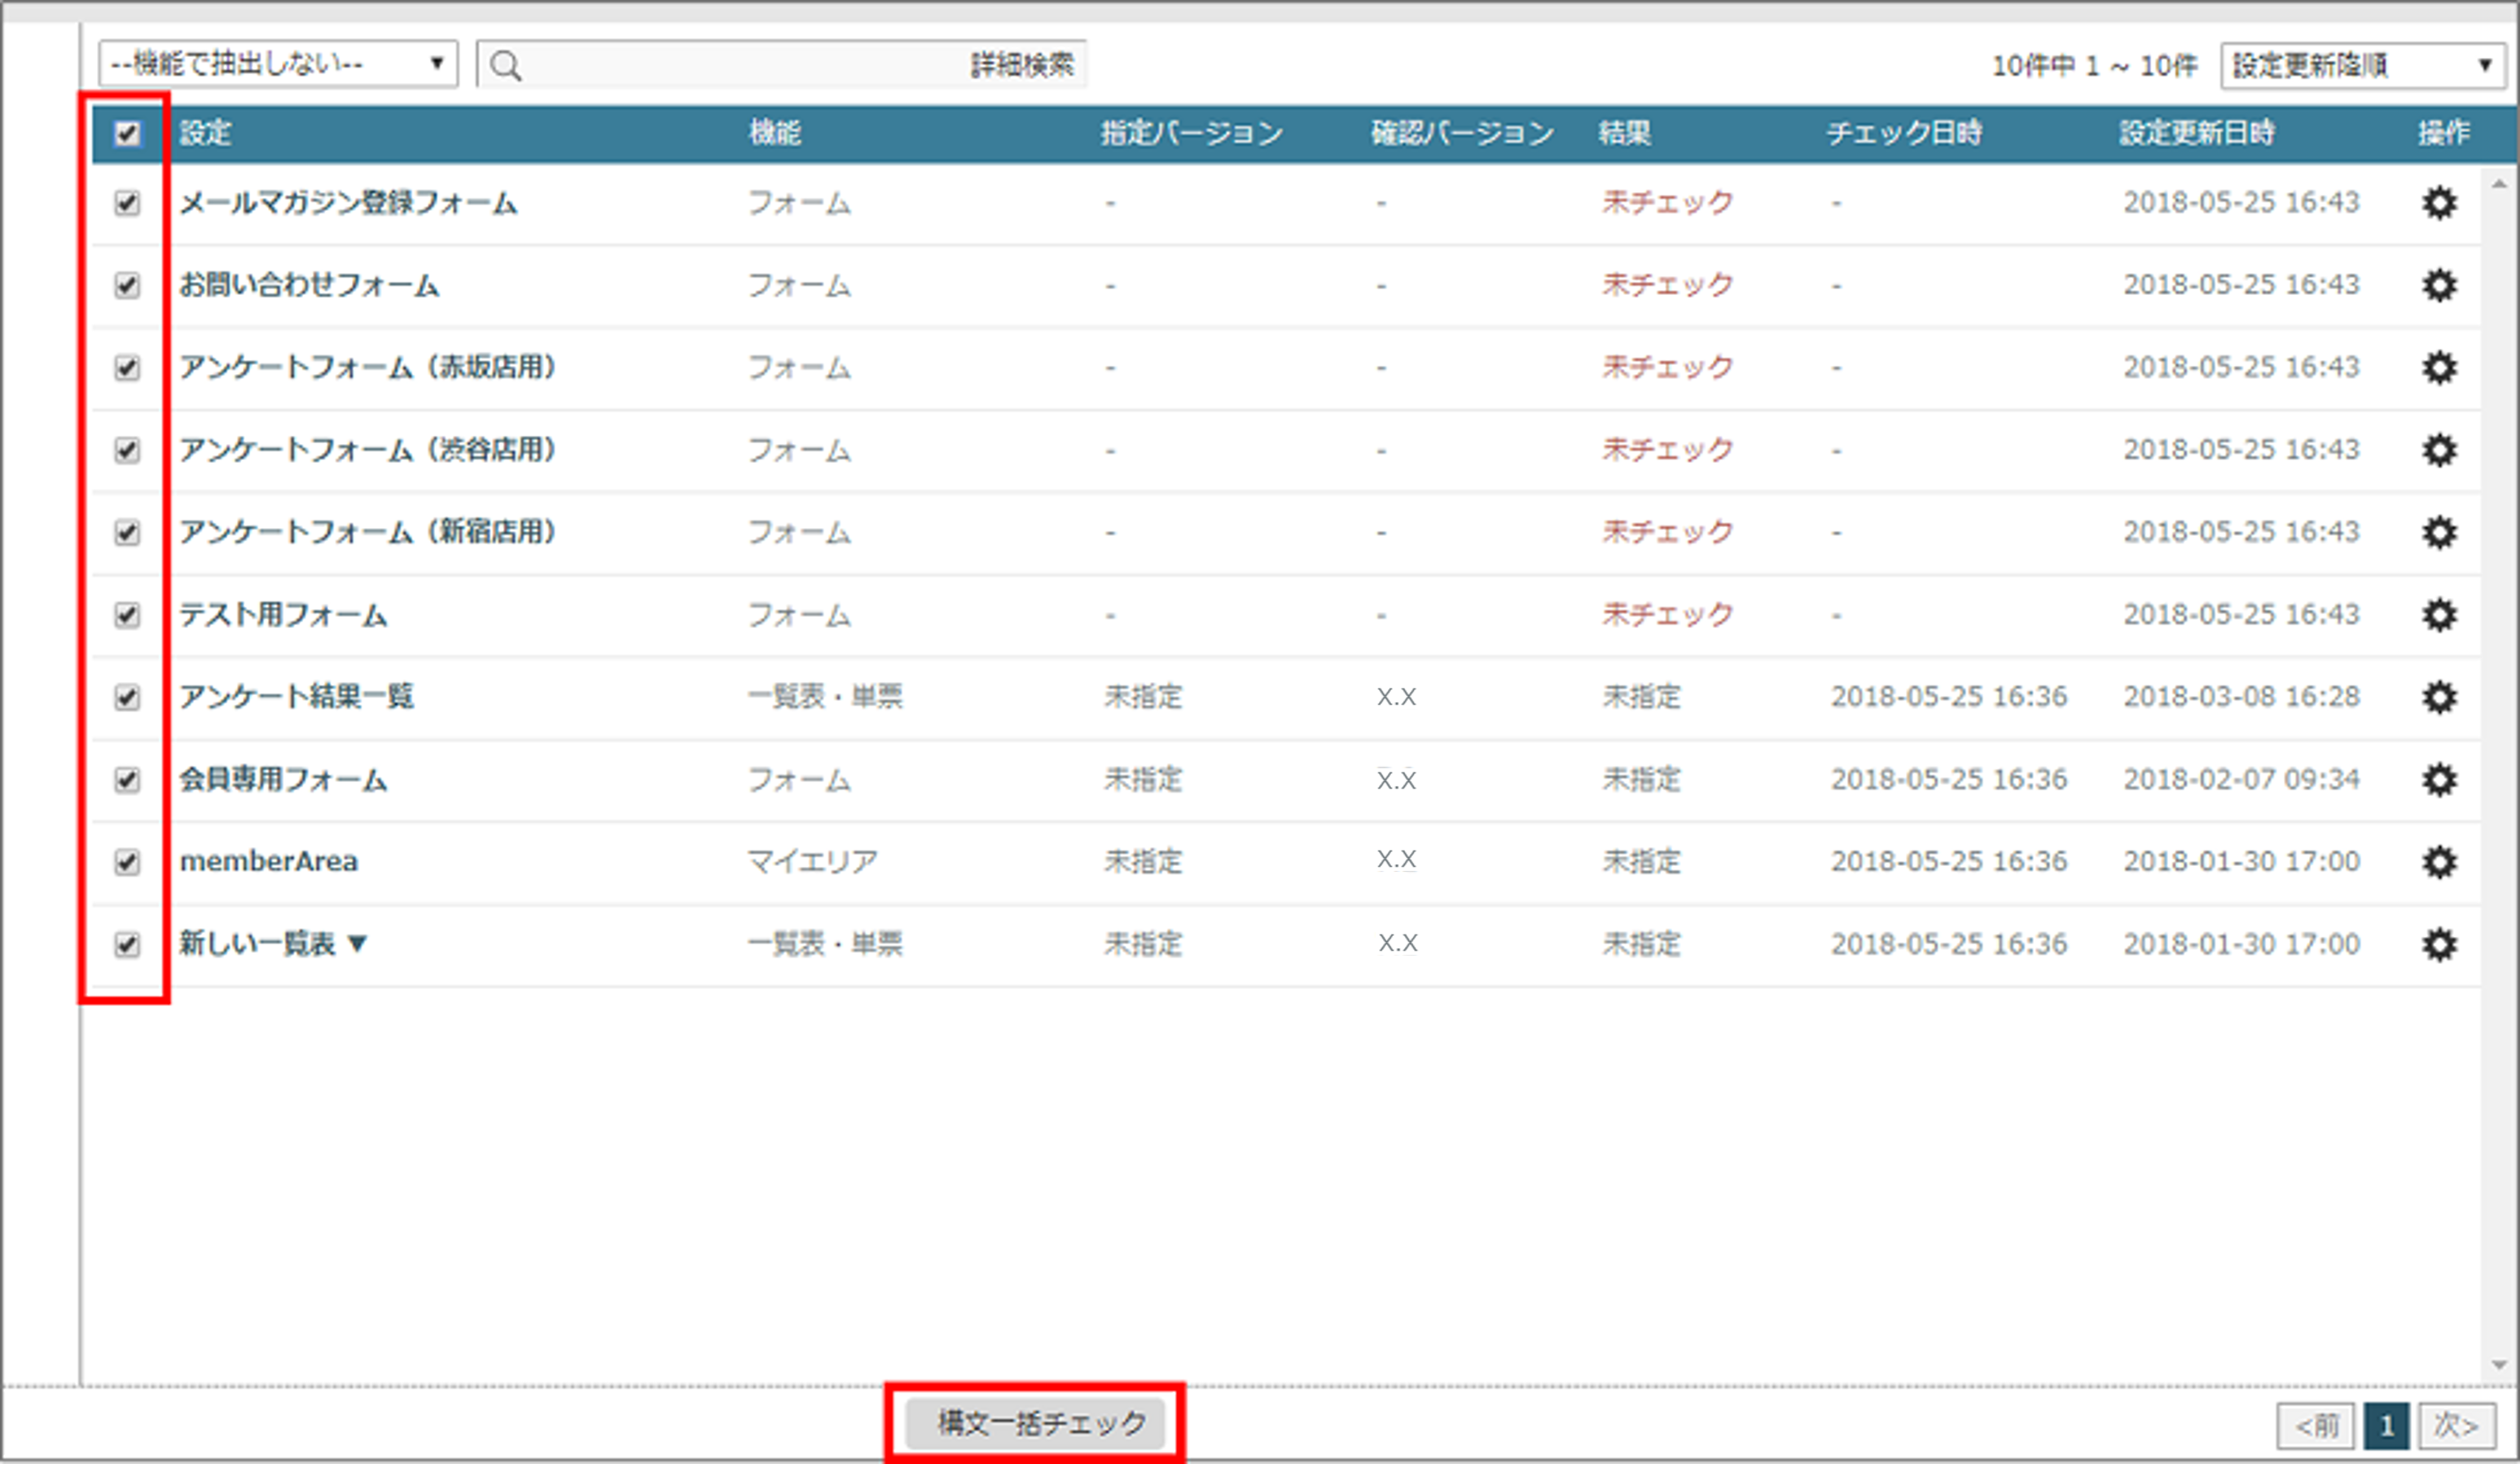Click 2018-02-07 09:34 update date
The height and width of the screenshot is (1464, 2520).
pyautogui.click(x=2242, y=780)
